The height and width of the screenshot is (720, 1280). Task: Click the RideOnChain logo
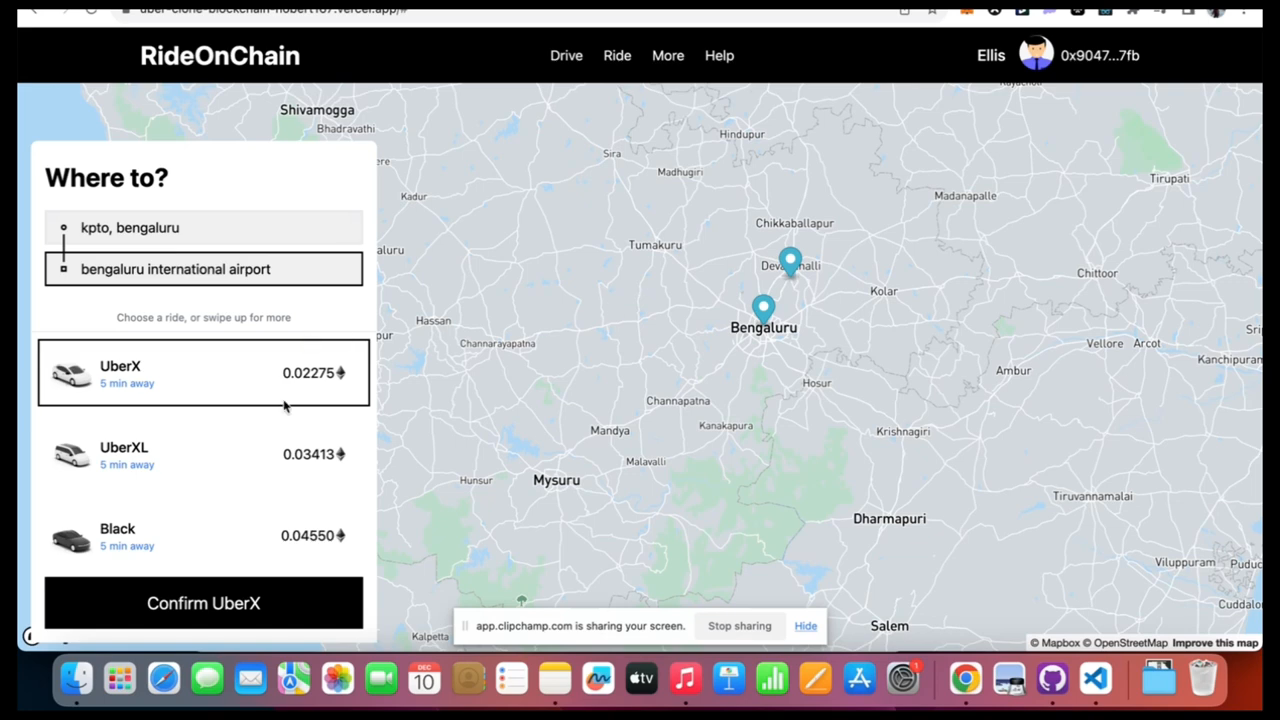(x=220, y=56)
